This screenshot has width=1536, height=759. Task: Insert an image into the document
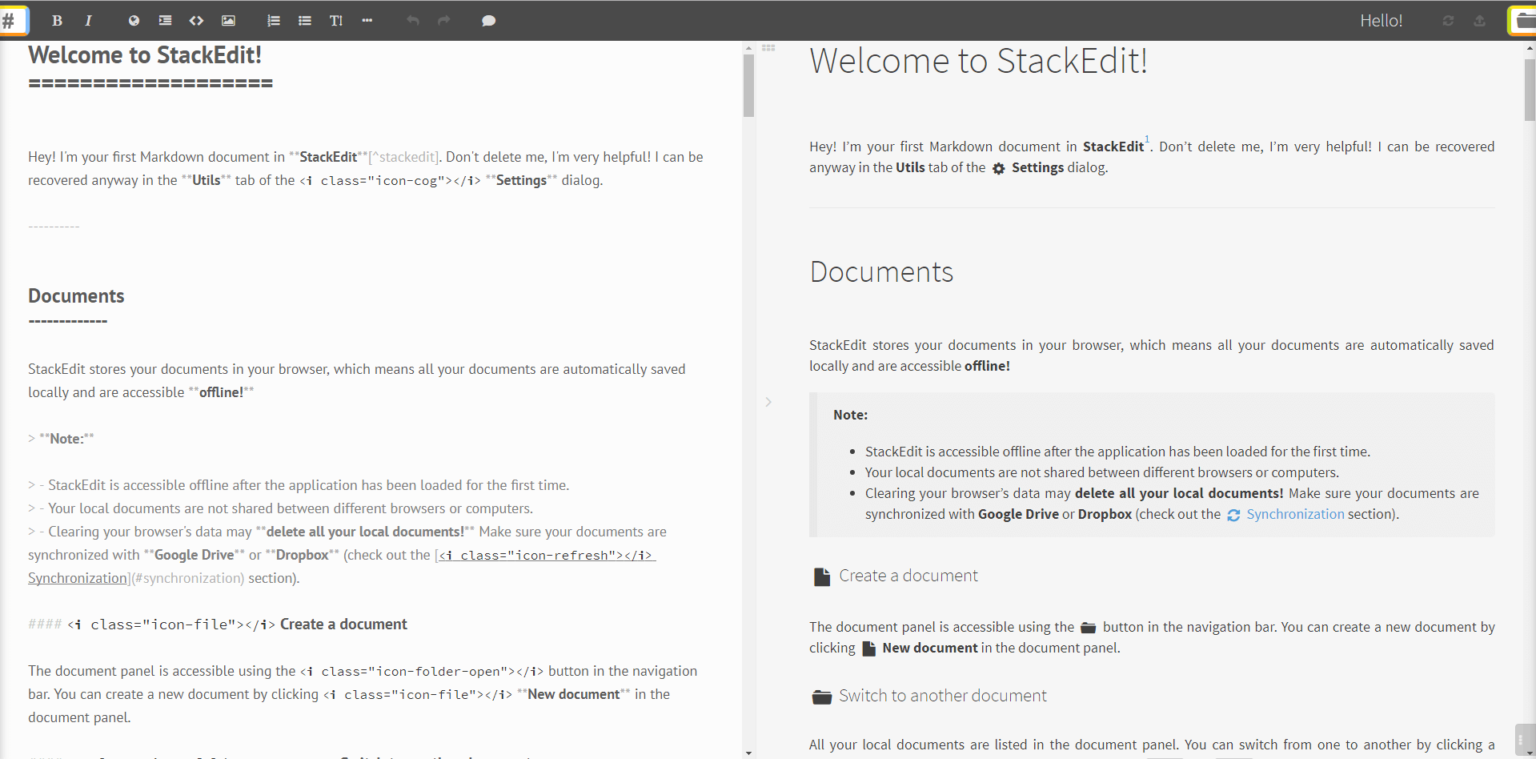(228, 20)
